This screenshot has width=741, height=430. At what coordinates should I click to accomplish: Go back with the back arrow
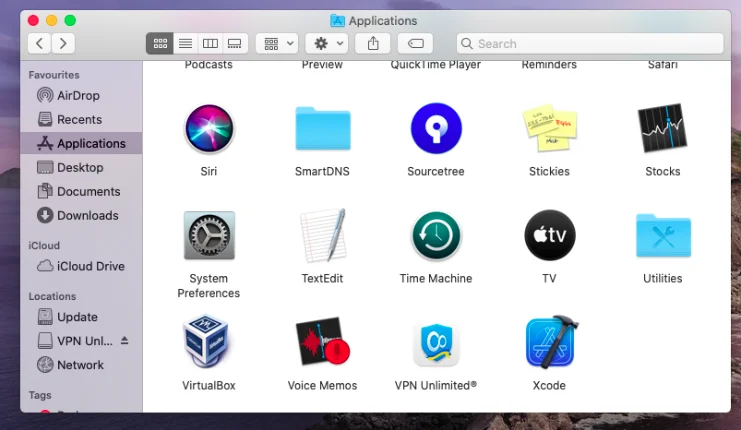pos(40,43)
